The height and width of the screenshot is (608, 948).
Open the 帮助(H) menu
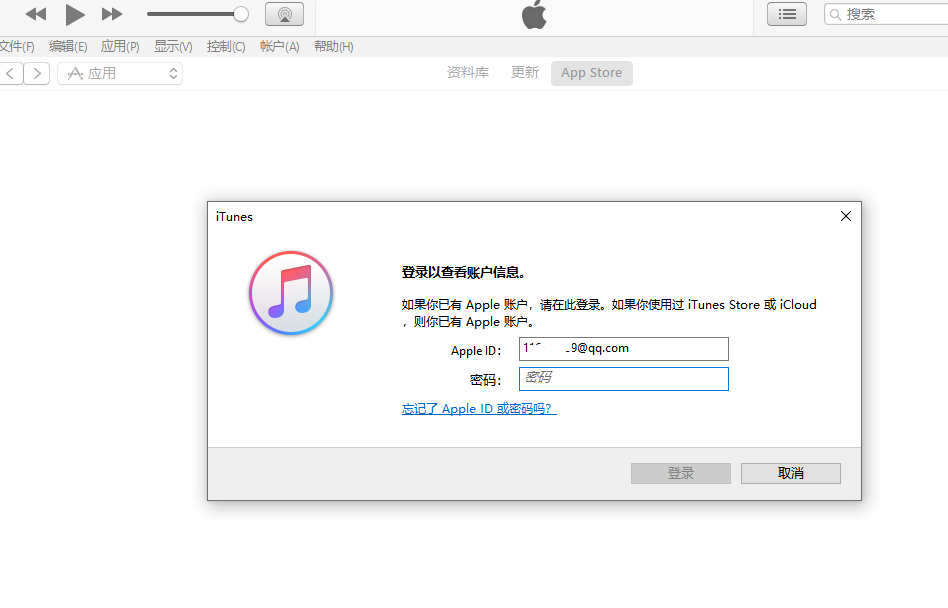coord(333,46)
